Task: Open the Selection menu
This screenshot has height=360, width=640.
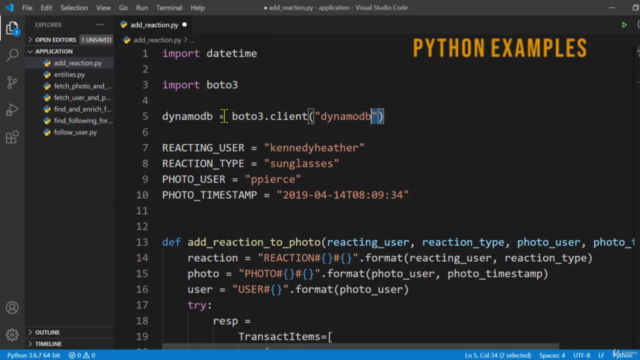Action: coord(74,8)
